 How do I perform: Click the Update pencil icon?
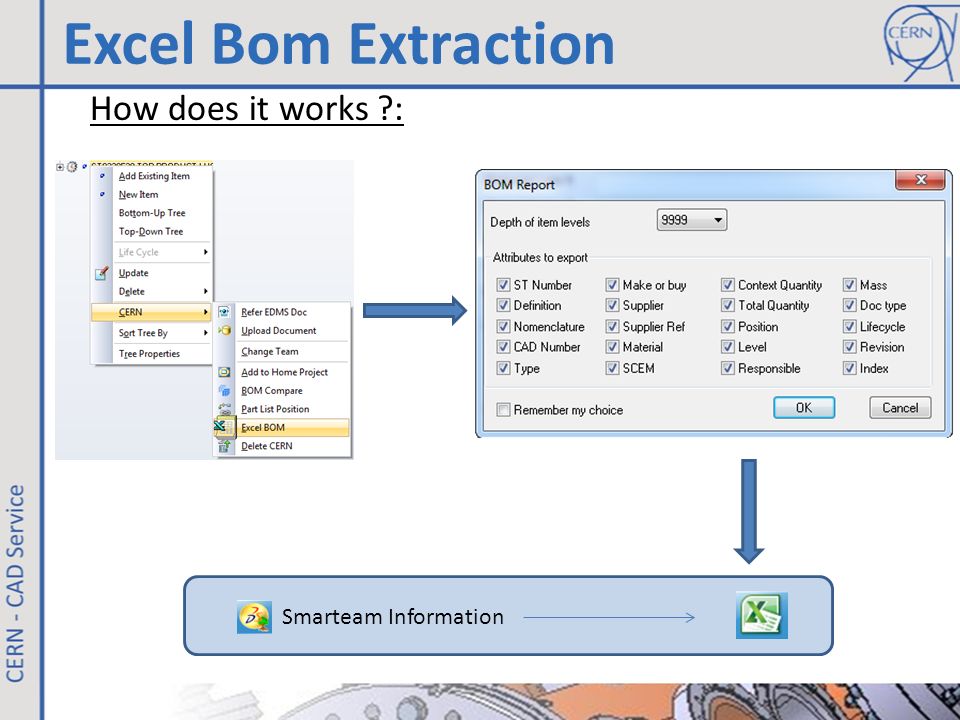pyautogui.click(x=102, y=273)
